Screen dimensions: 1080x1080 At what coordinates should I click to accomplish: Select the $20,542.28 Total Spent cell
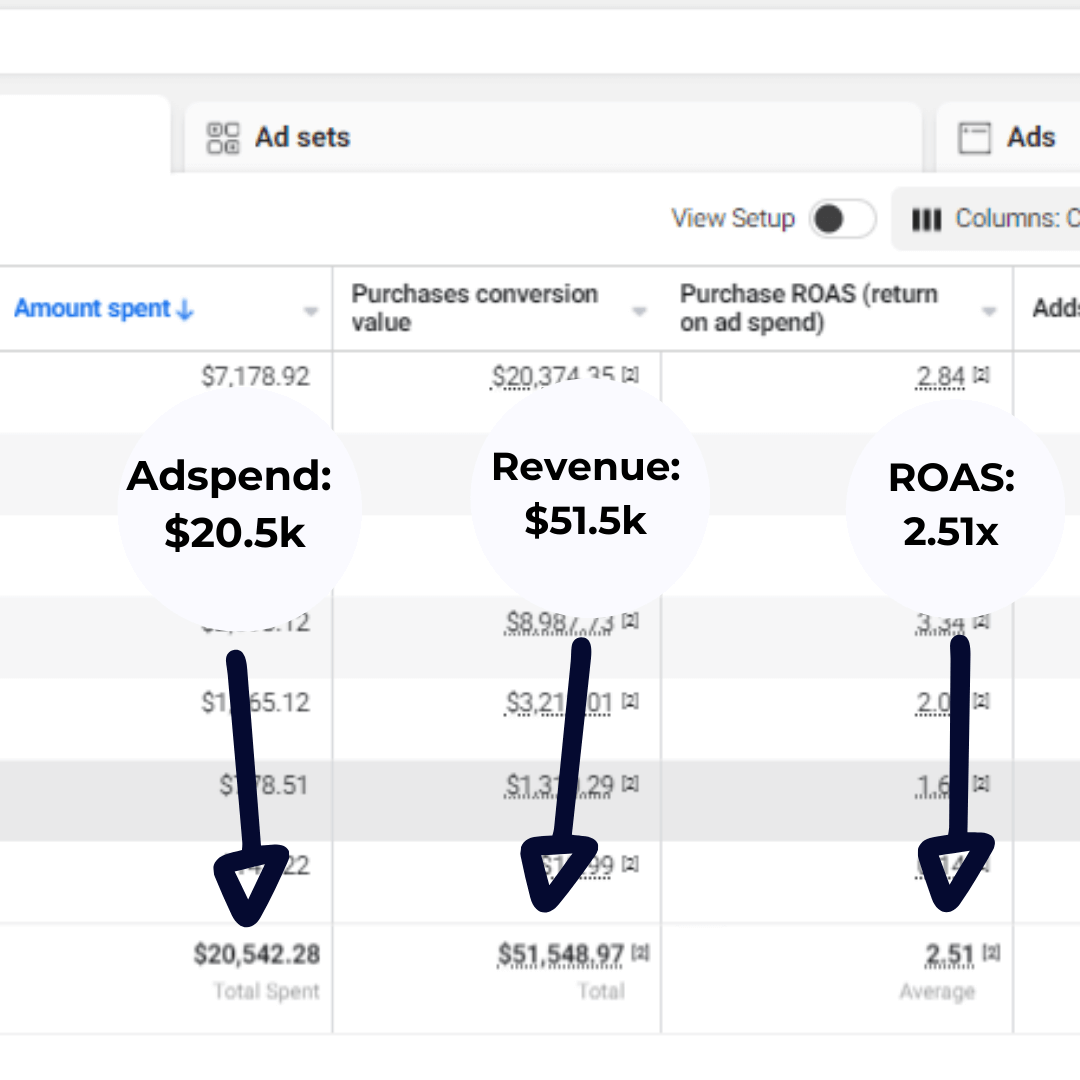tap(257, 954)
